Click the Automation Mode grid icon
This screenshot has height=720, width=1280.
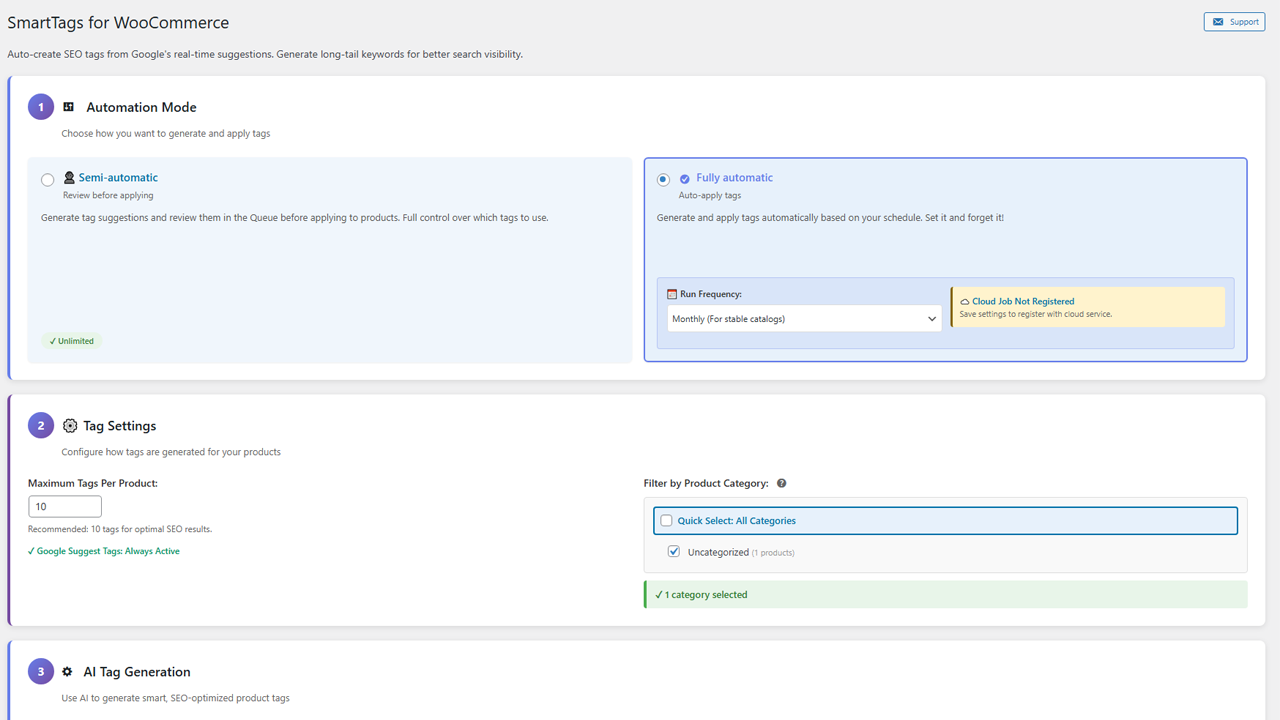tap(68, 106)
